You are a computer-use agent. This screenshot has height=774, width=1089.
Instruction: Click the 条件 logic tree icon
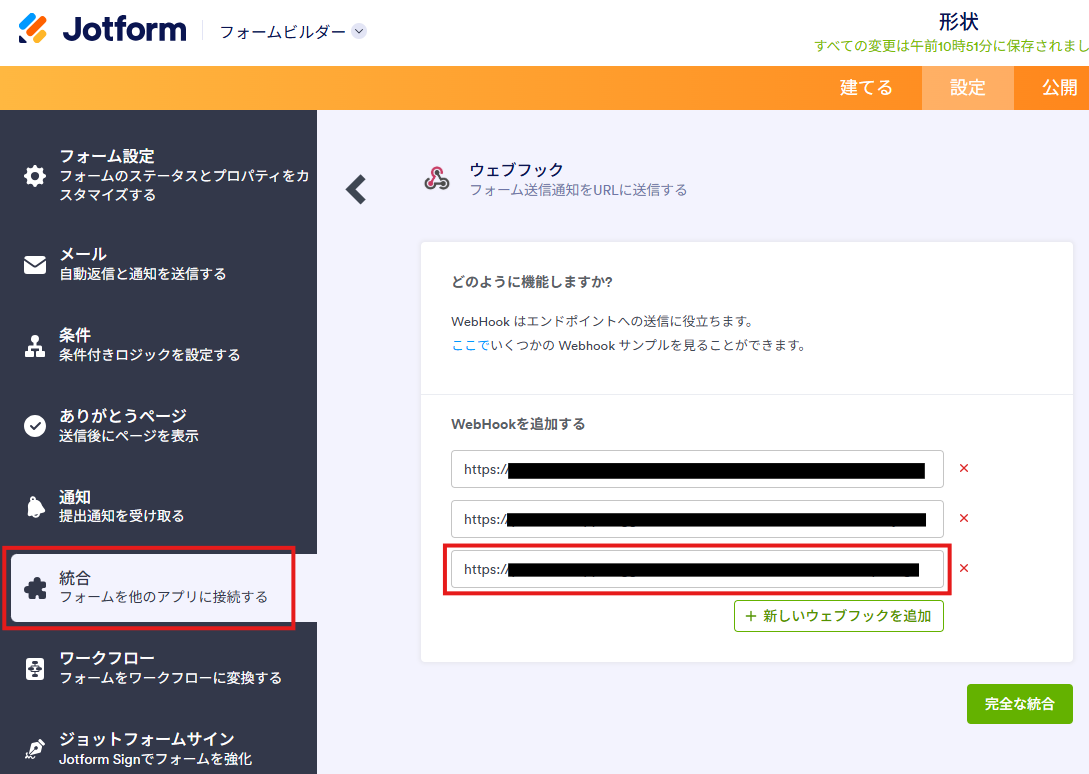click(35, 346)
